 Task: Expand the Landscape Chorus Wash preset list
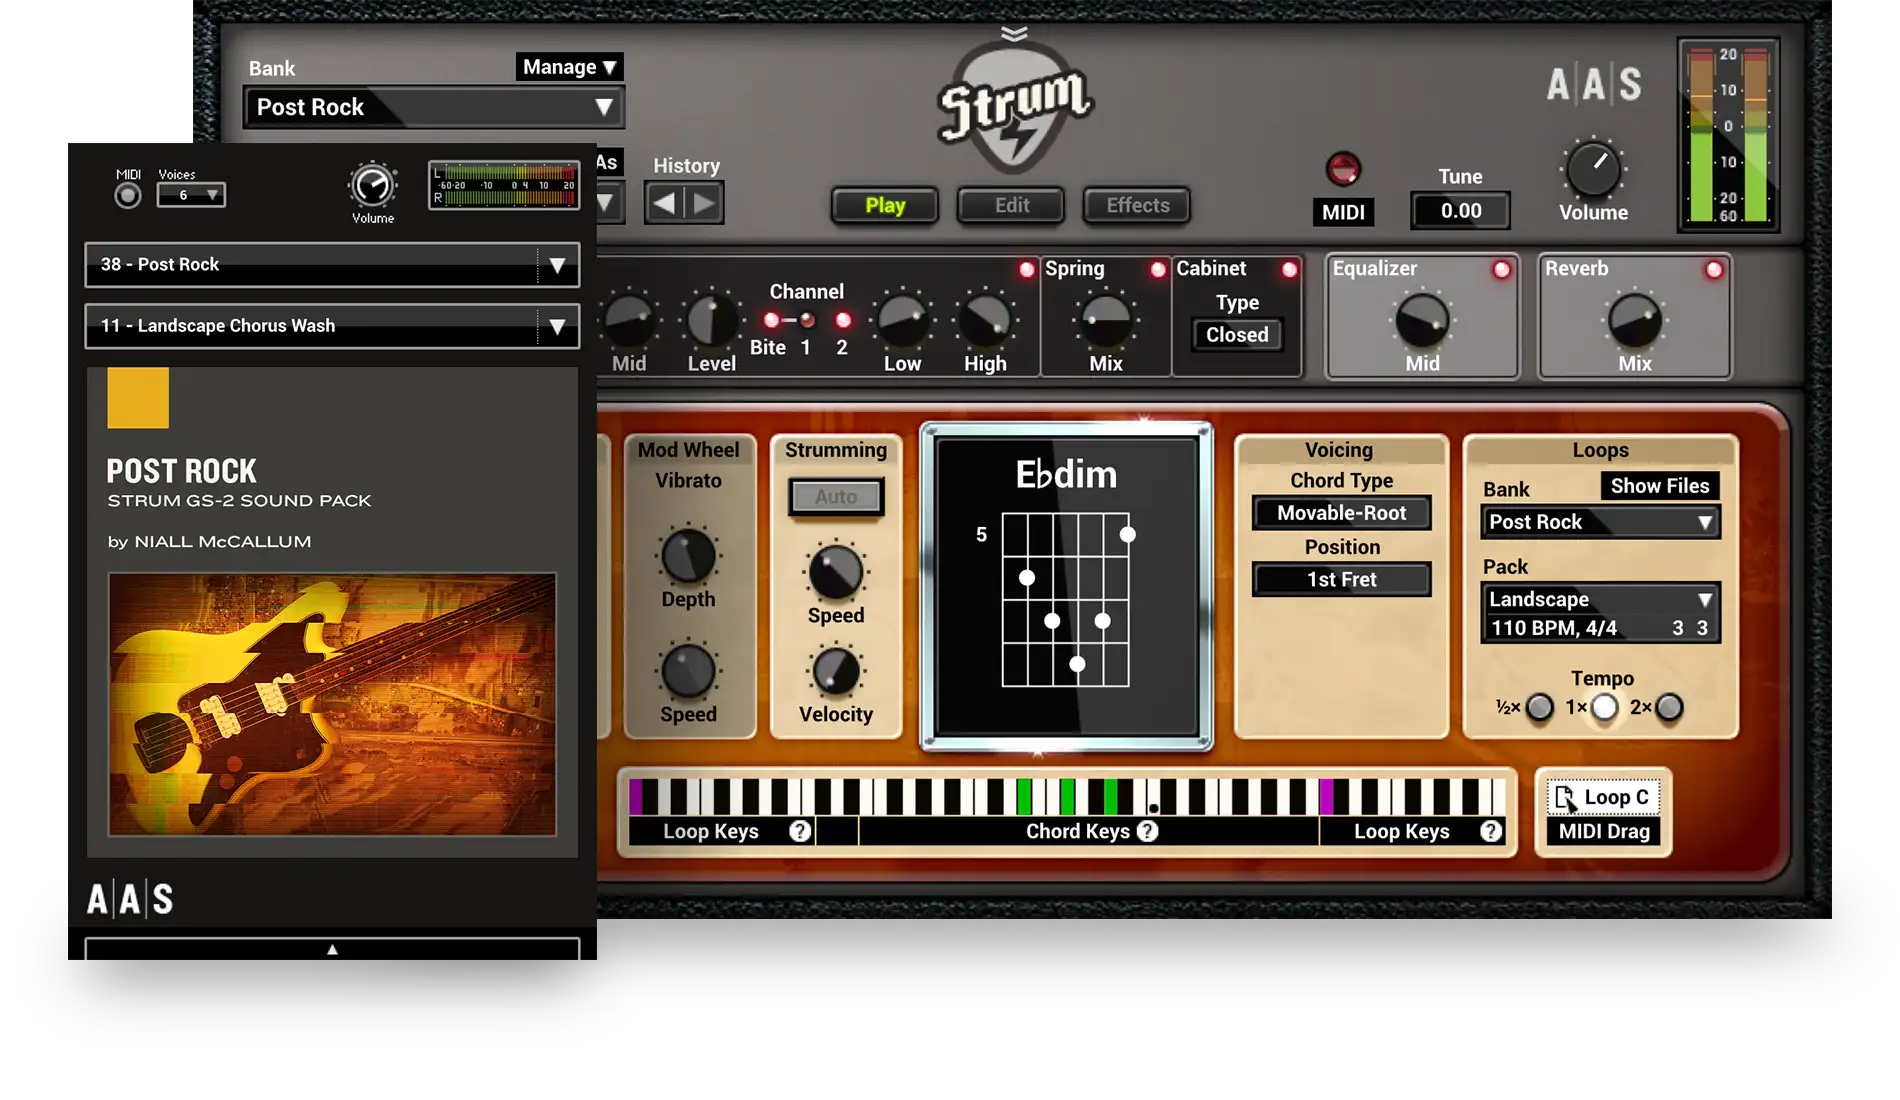click(x=557, y=326)
